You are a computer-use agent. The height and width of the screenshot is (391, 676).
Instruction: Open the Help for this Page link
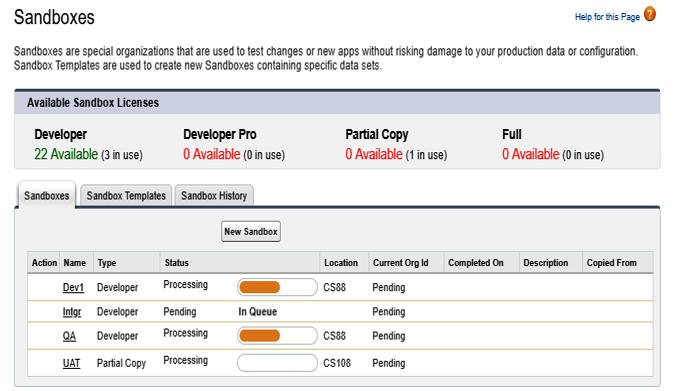point(607,17)
